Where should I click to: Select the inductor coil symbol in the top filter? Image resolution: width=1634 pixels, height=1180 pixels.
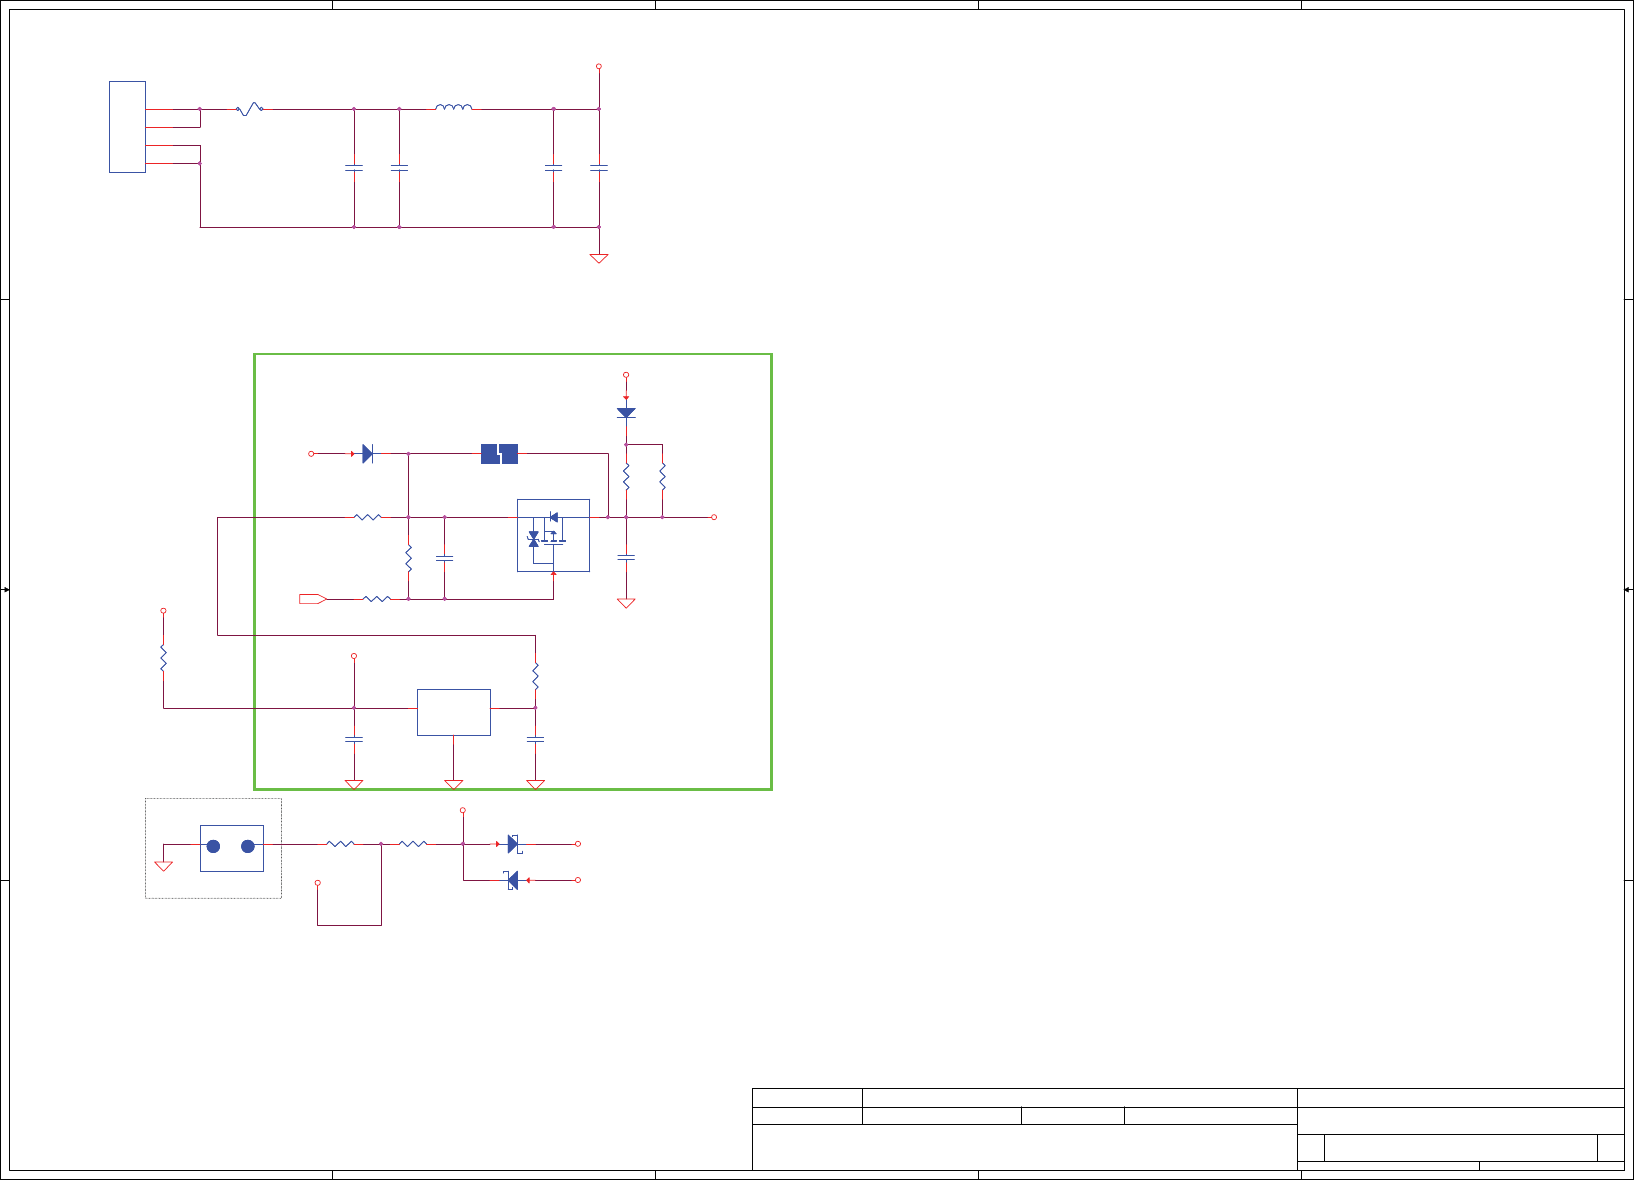pos(454,107)
